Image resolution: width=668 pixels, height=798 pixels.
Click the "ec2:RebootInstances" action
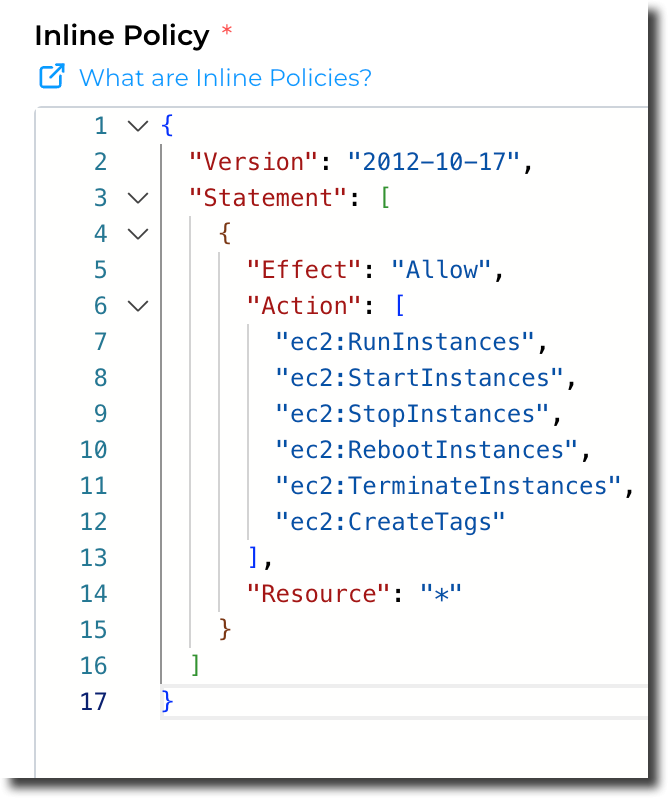click(427, 450)
